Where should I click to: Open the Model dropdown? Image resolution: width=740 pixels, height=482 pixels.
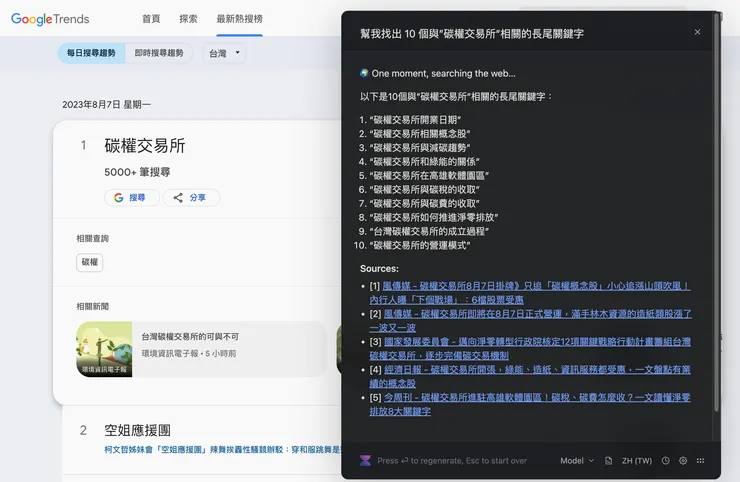[577, 461]
